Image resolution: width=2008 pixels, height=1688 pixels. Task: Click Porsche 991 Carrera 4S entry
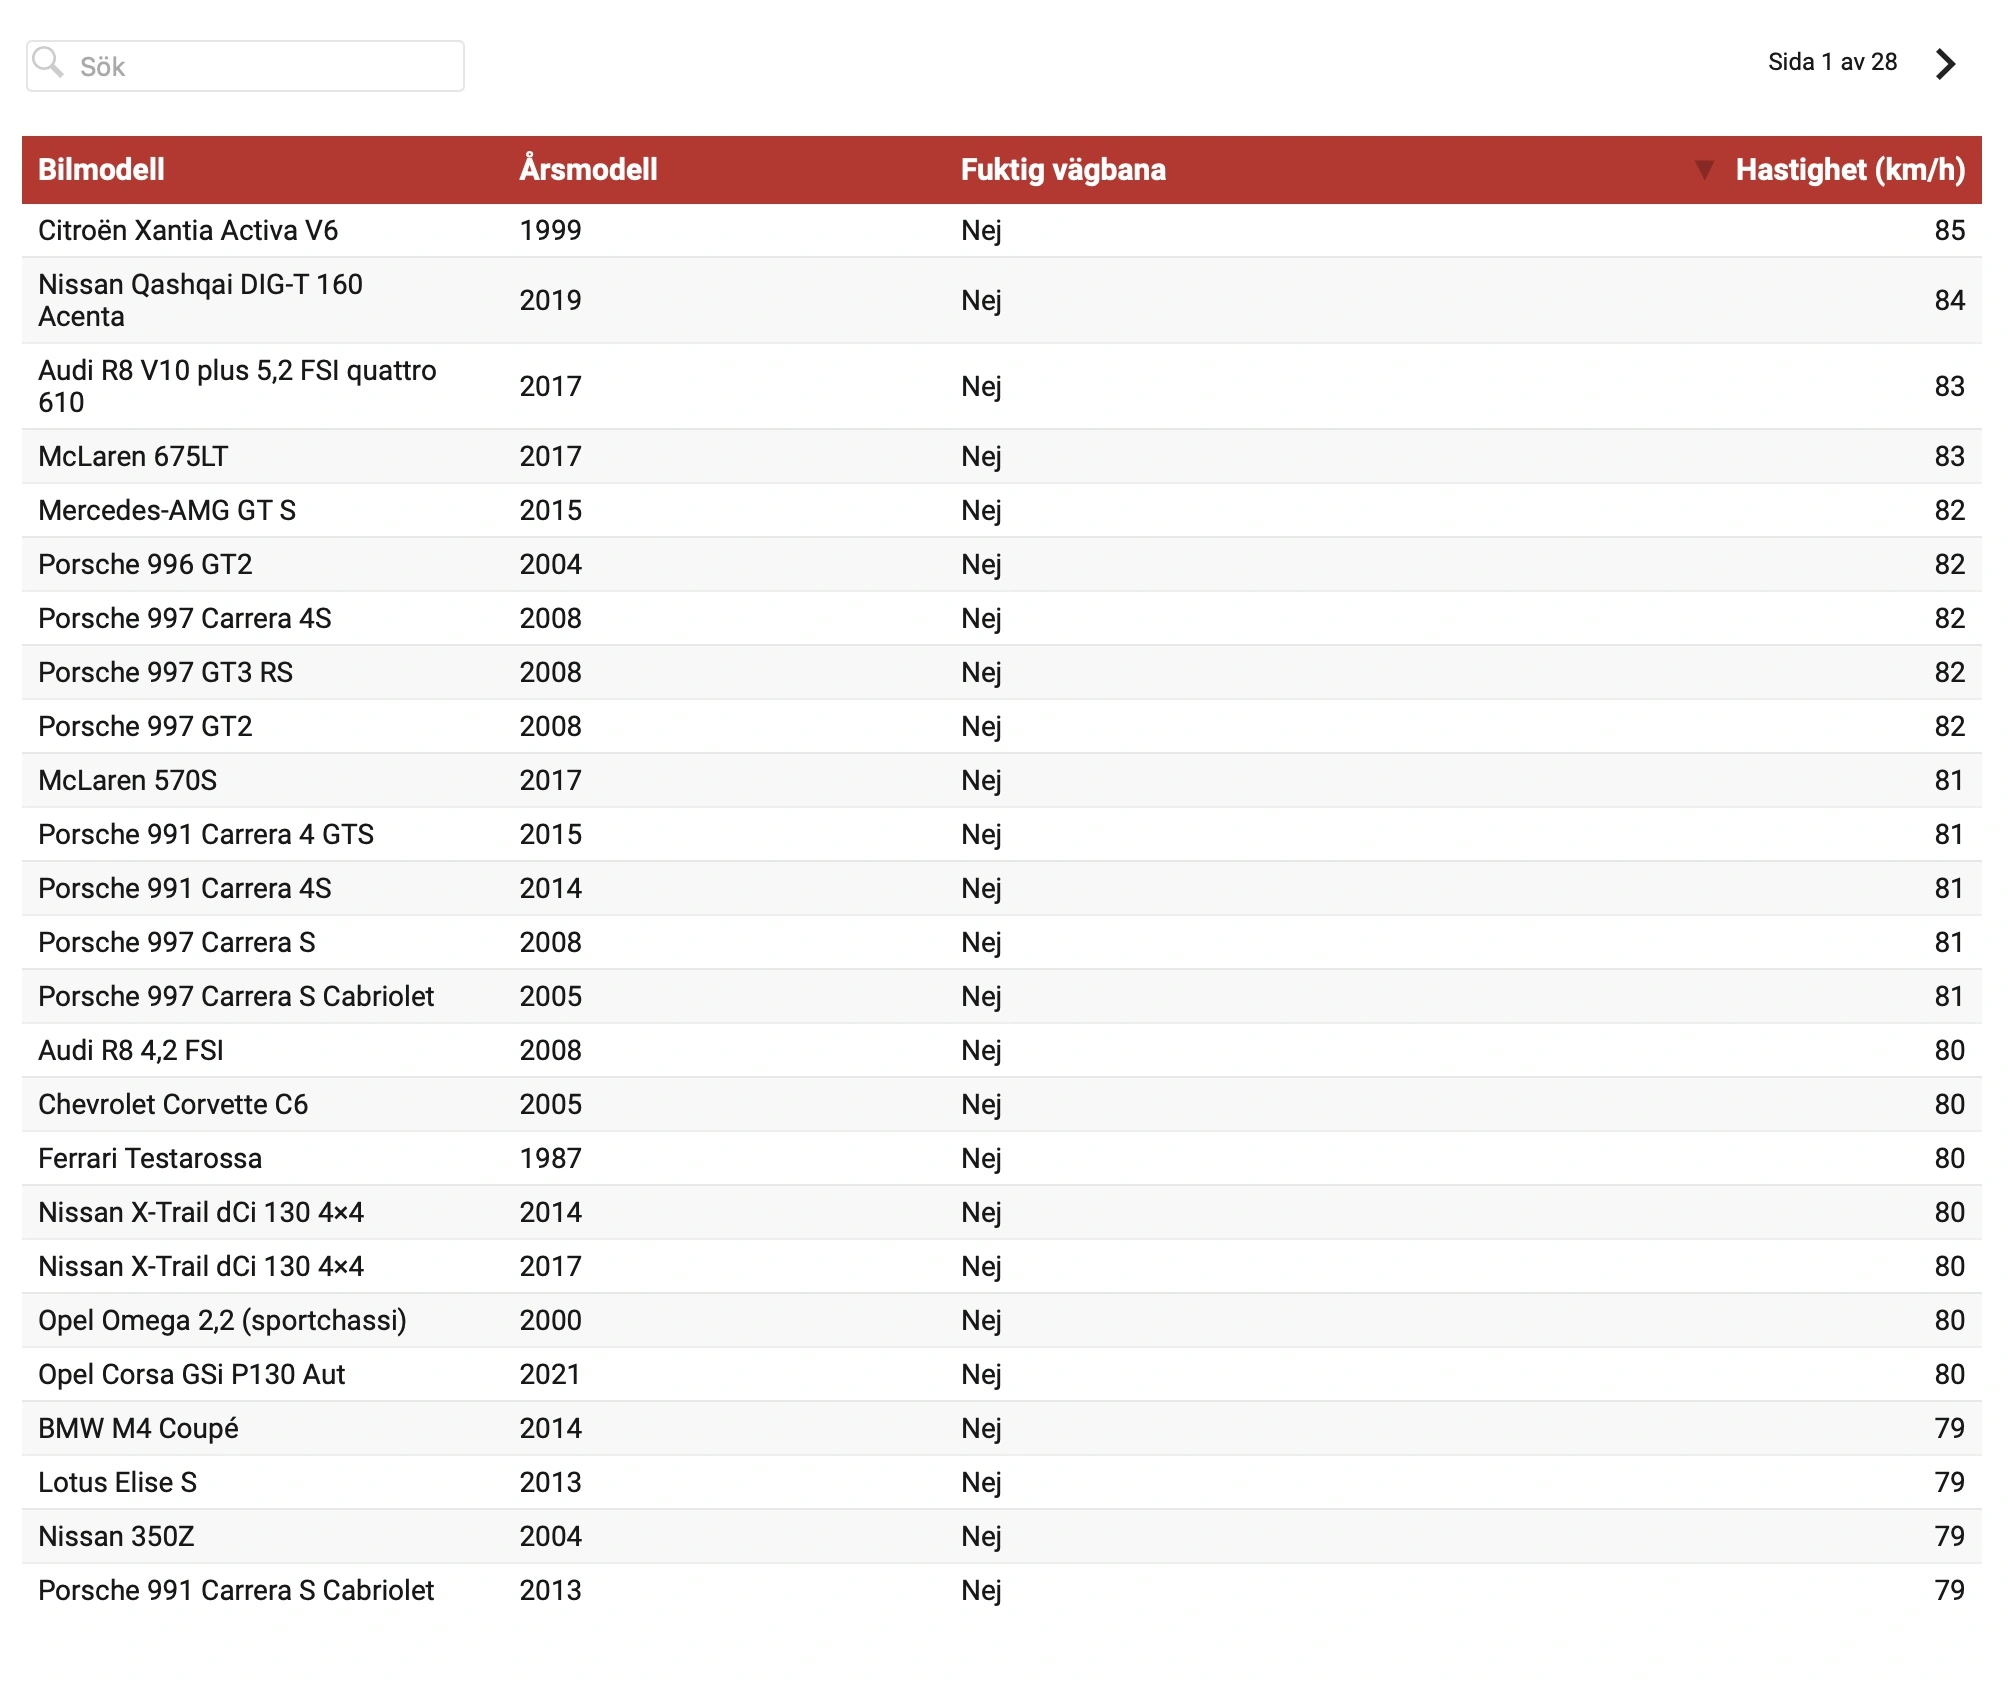[x=185, y=889]
